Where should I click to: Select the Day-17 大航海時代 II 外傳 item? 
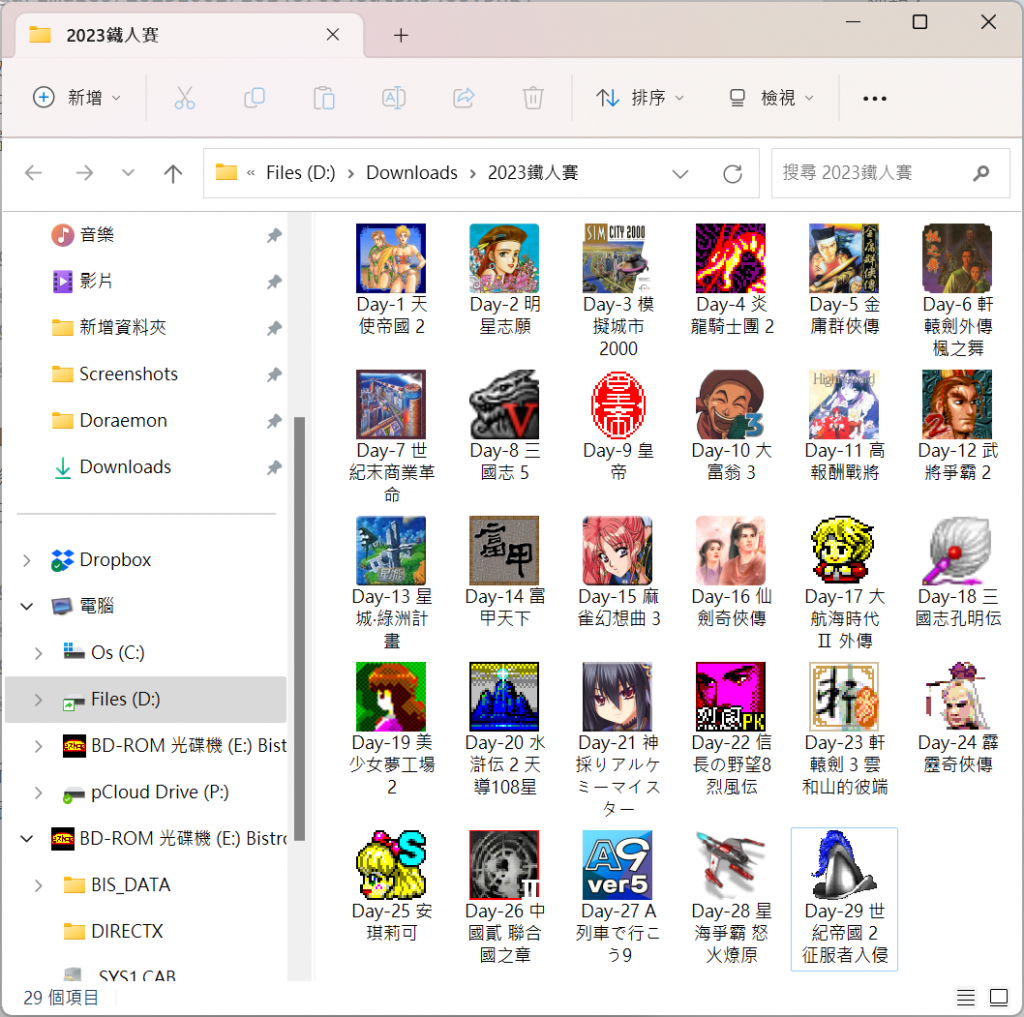pyautogui.click(x=844, y=583)
